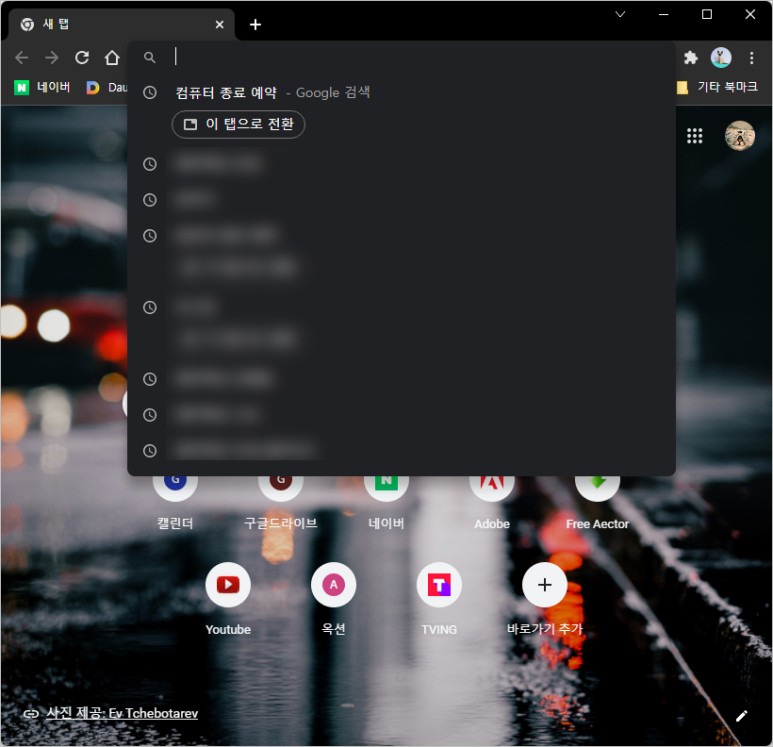Image resolution: width=773 pixels, height=747 pixels.
Task: Maximize the Chrome window
Action: coord(706,14)
